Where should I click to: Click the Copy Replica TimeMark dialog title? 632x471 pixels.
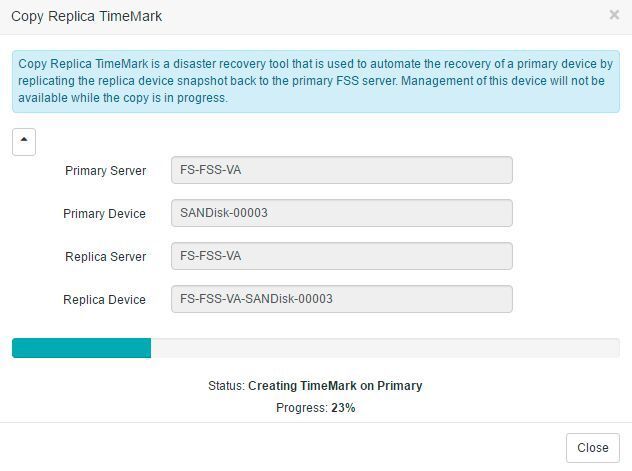tap(86, 16)
